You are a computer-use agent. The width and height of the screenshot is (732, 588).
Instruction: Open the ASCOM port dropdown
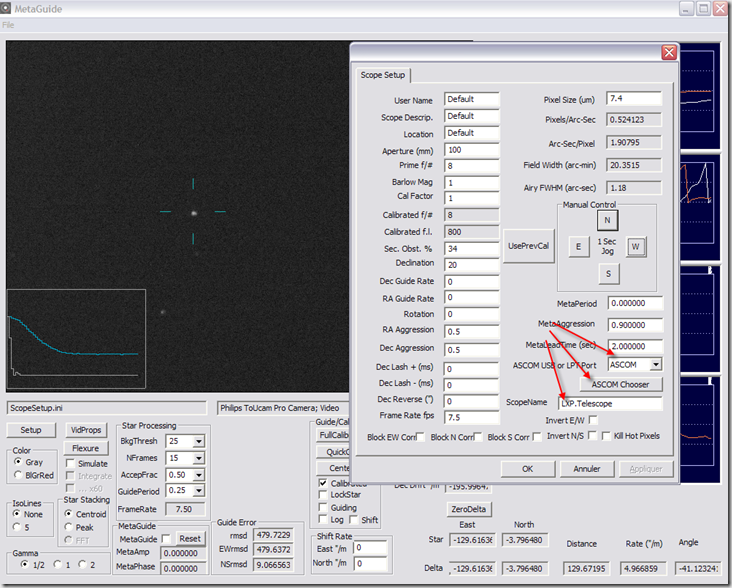(x=656, y=364)
